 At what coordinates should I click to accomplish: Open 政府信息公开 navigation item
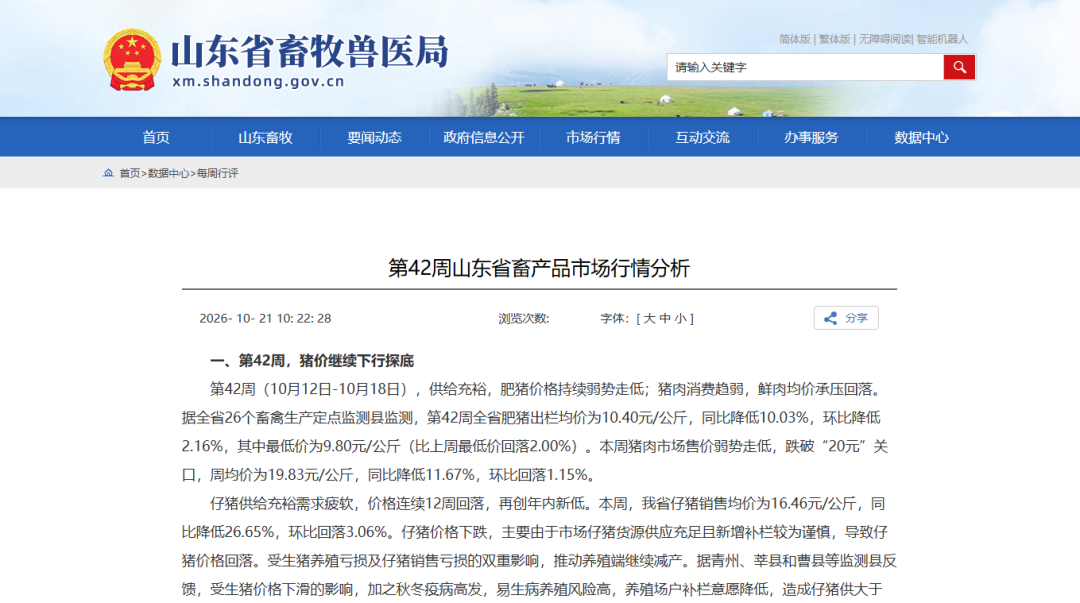484,137
